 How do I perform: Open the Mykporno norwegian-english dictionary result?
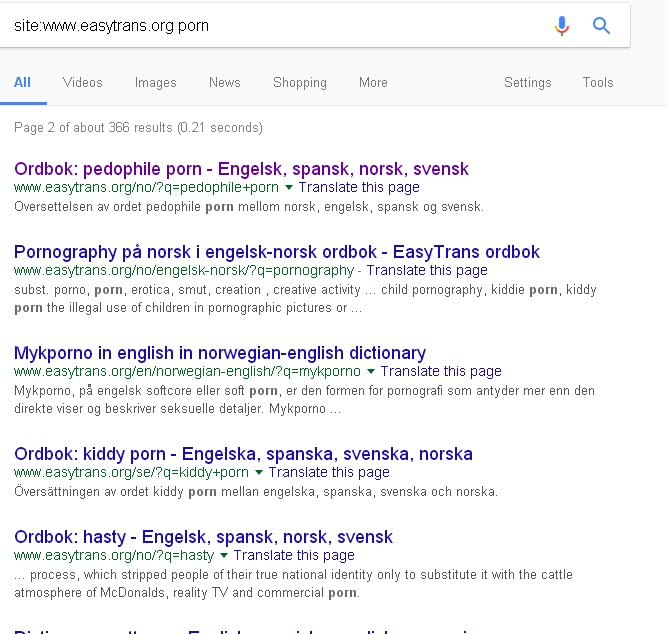[220, 353]
